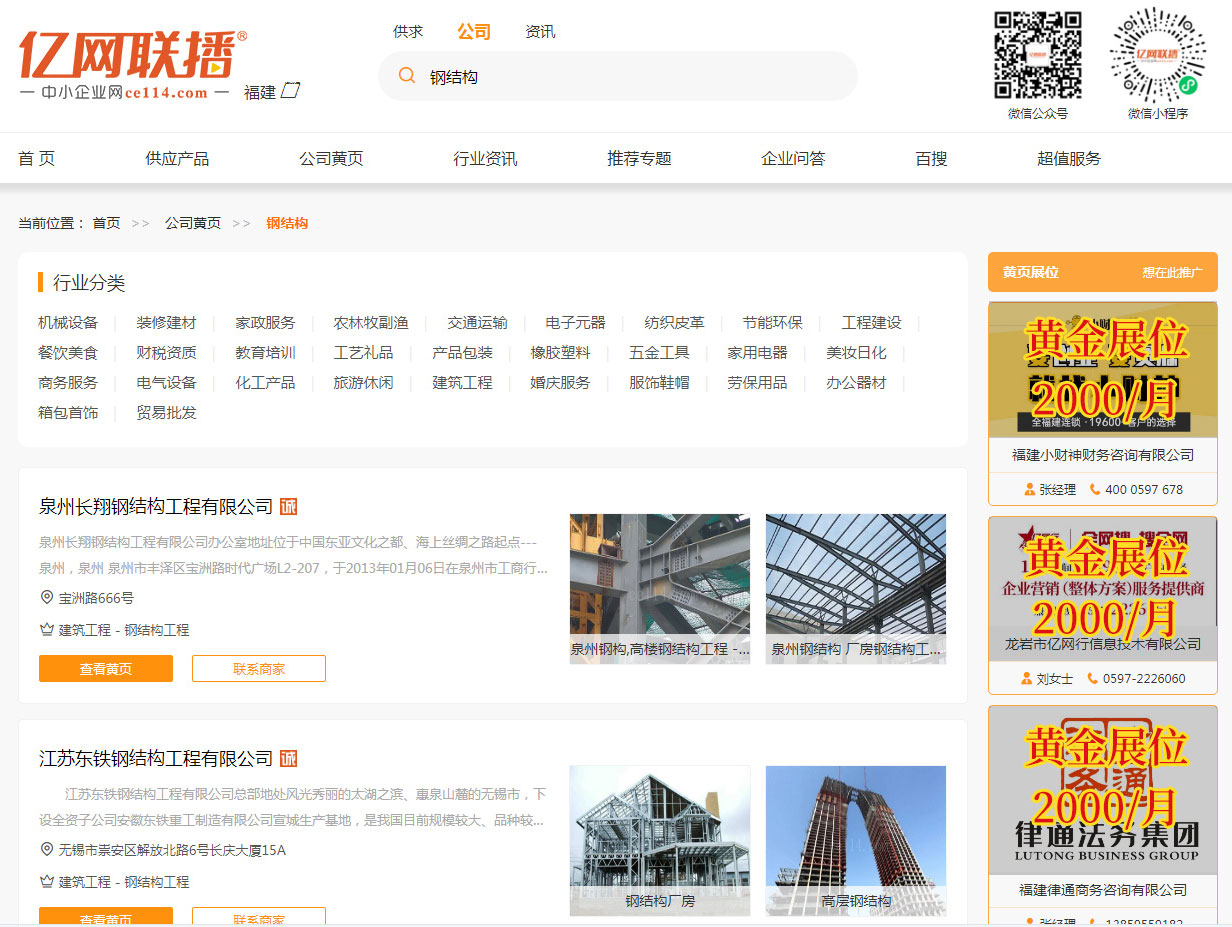Click the crown icon beside 泉州长翔's 建筑工程 category

(x=46, y=630)
